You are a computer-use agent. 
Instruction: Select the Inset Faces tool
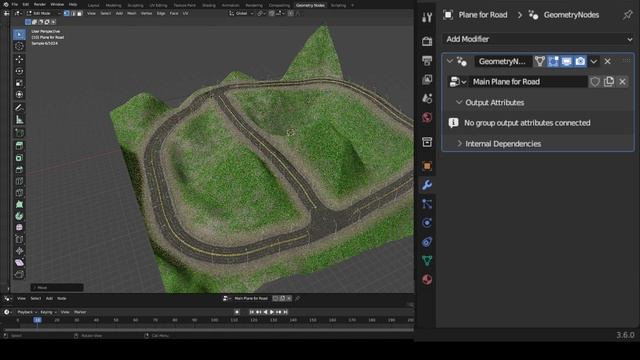coord(19,158)
